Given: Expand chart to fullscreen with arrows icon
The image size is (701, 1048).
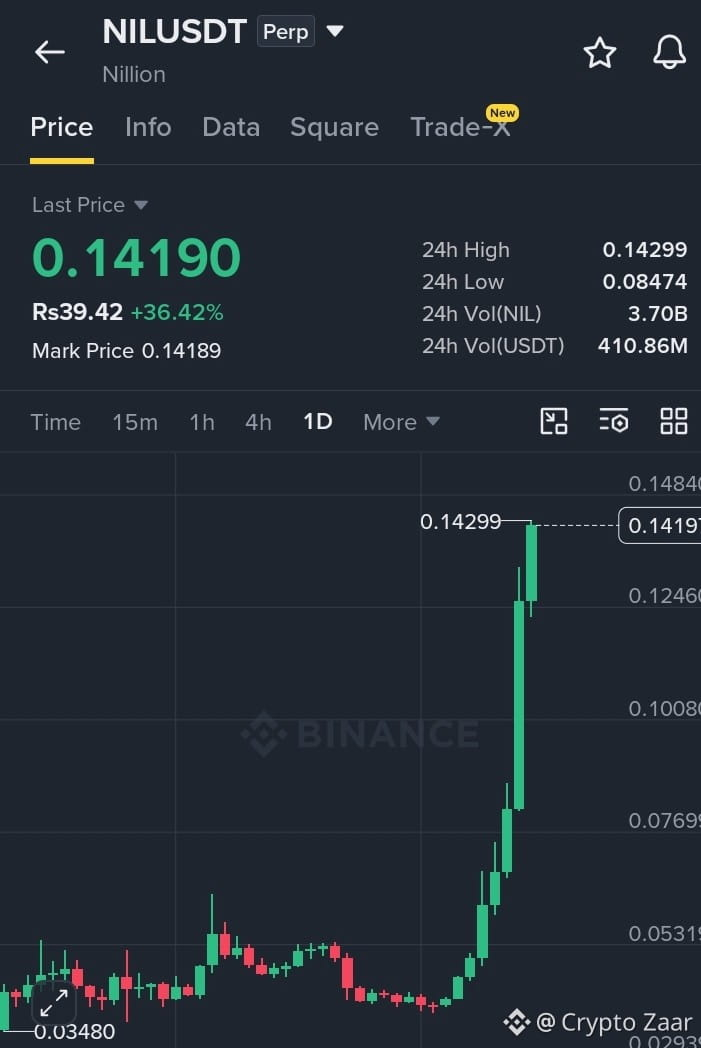Looking at the screenshot, I should coord(53,1003).
